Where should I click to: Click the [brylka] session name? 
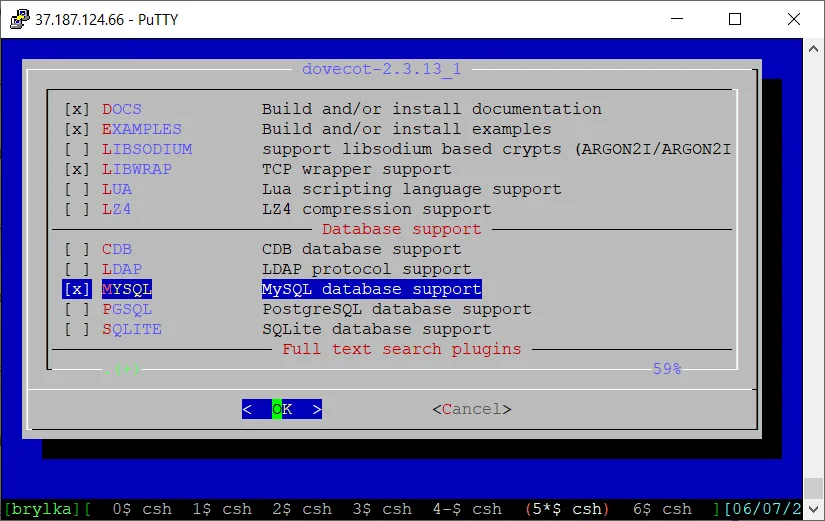(42, 509)
